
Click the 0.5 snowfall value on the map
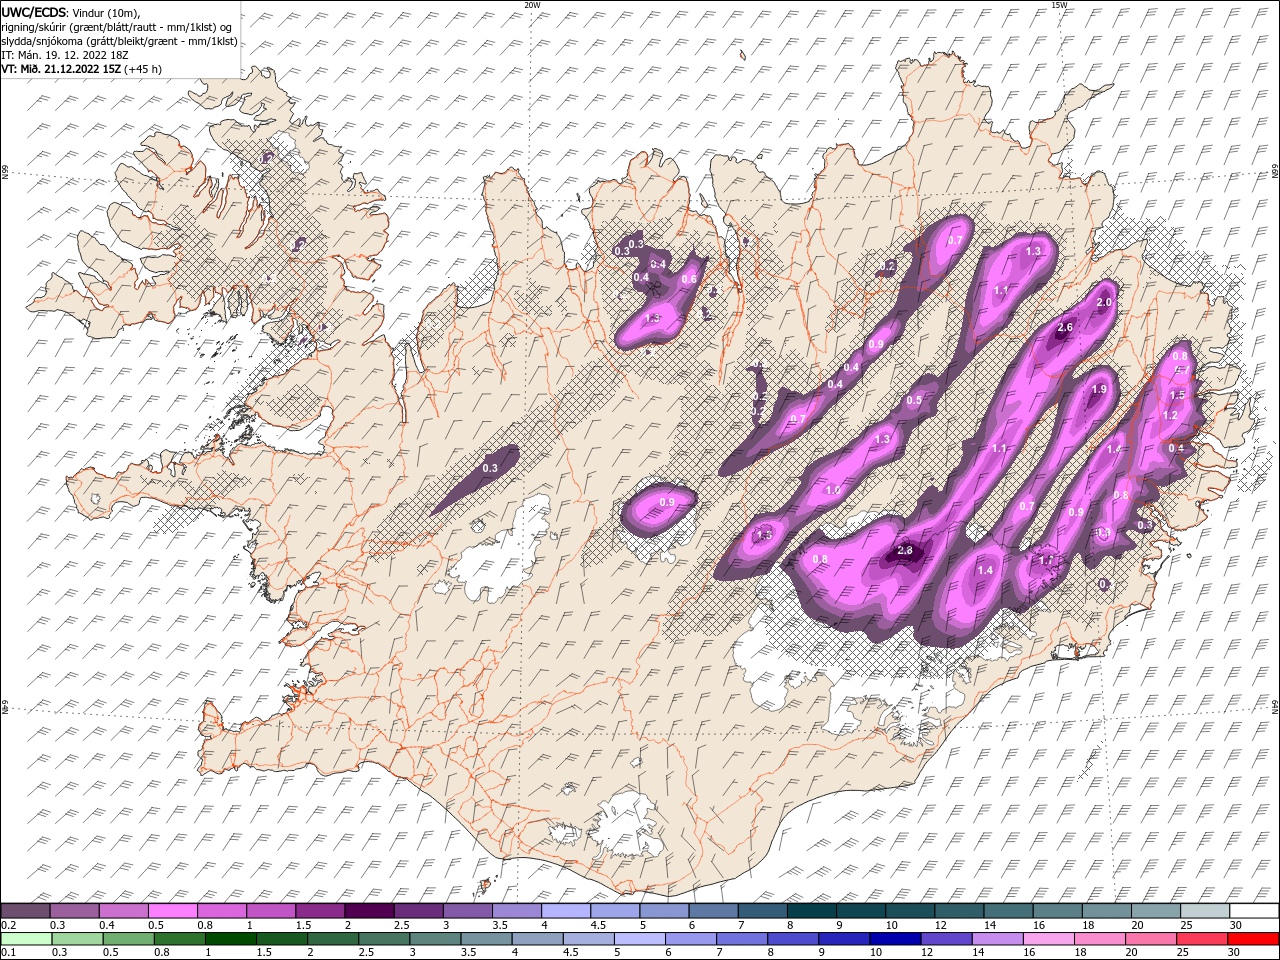click(914, 401)
